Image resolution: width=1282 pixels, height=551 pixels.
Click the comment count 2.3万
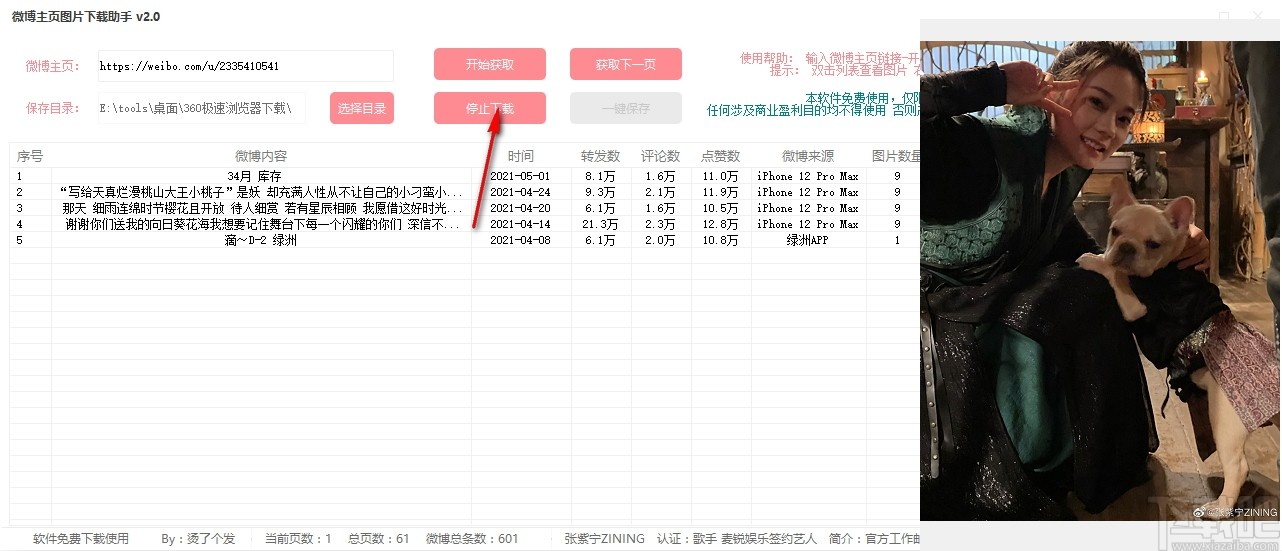click(661, 224)
